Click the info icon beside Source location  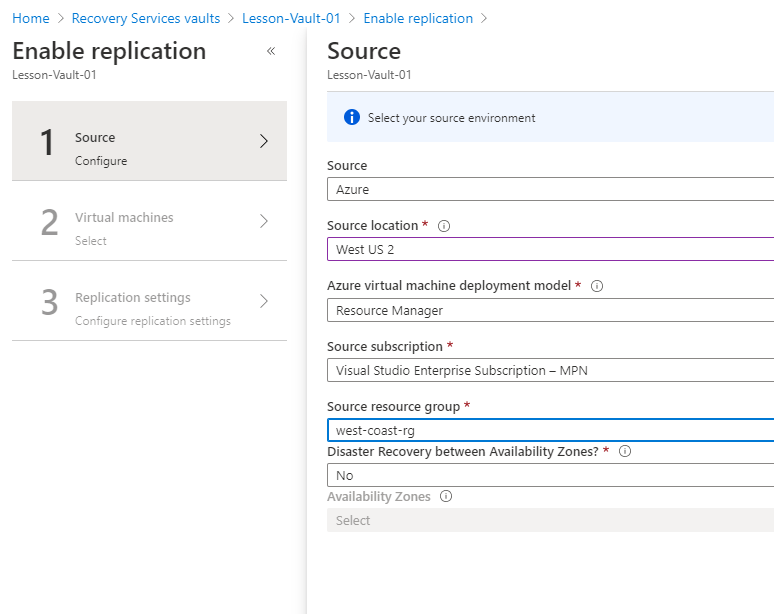point(444,226)
